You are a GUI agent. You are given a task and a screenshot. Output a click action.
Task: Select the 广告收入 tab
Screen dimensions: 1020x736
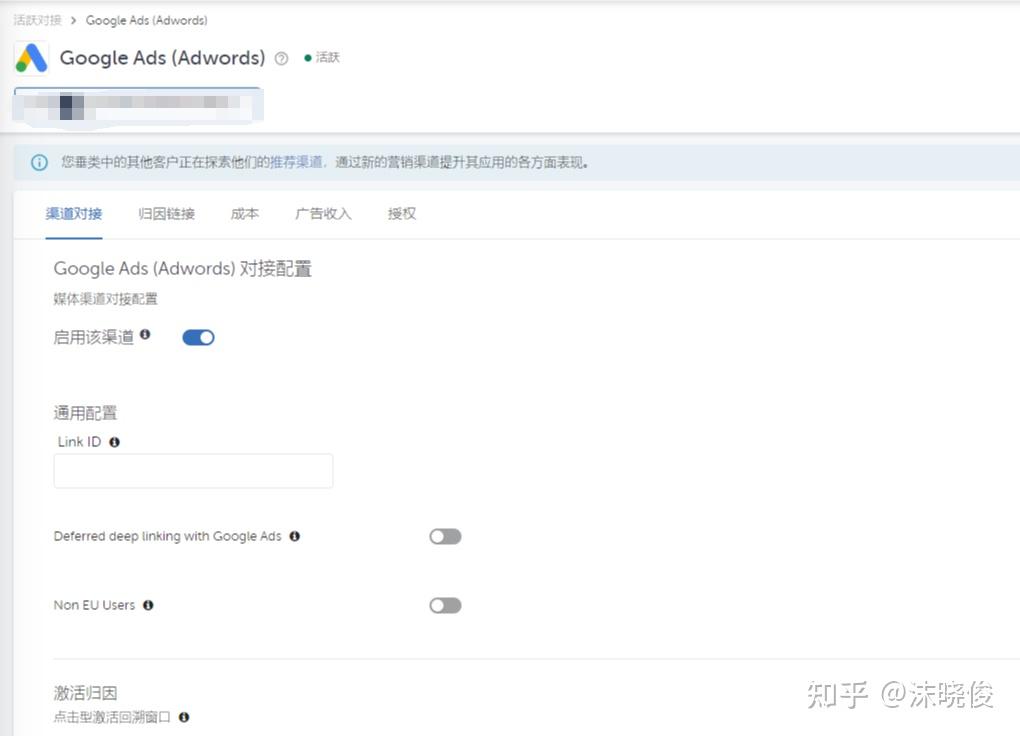(323, 213)
